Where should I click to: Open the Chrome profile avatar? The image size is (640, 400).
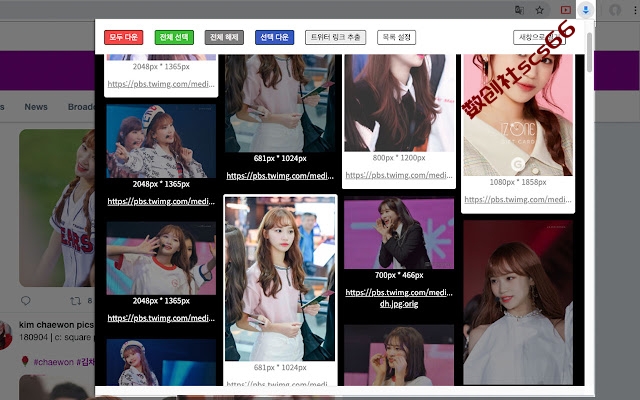click(x=615, y=10)
